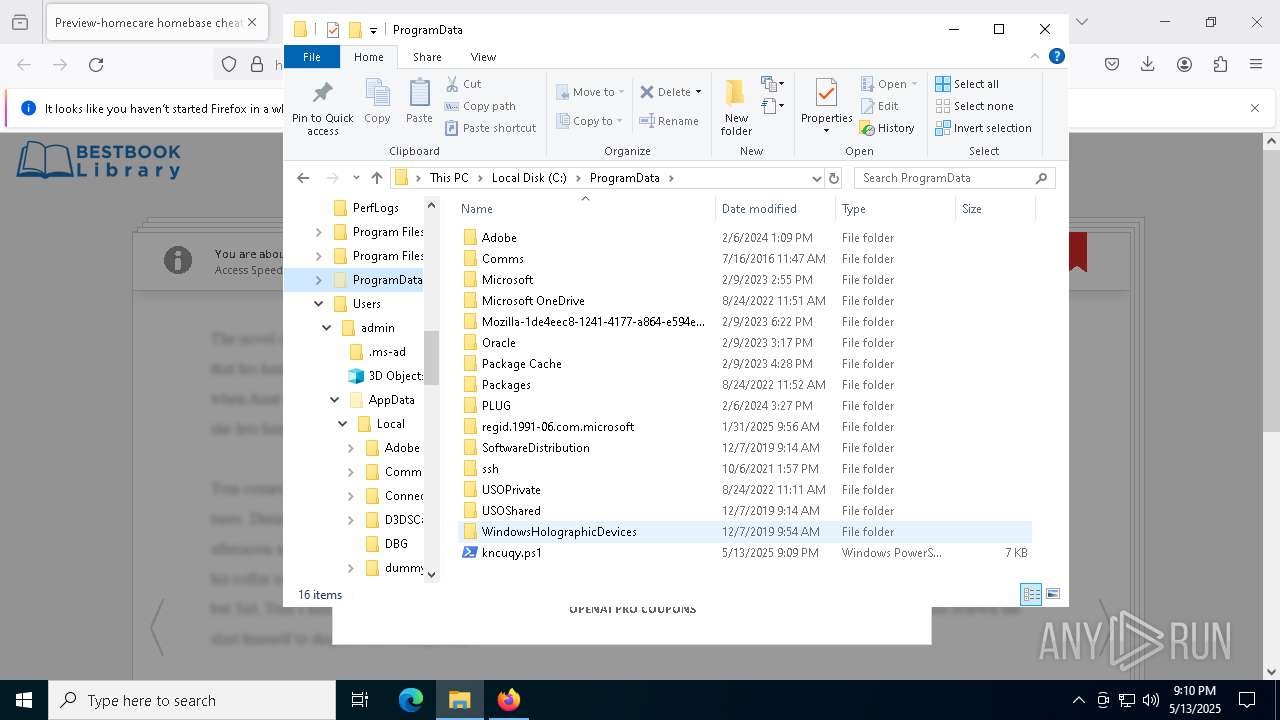Click the navigation pane scrollbar thumb

(x=431, y=357)
